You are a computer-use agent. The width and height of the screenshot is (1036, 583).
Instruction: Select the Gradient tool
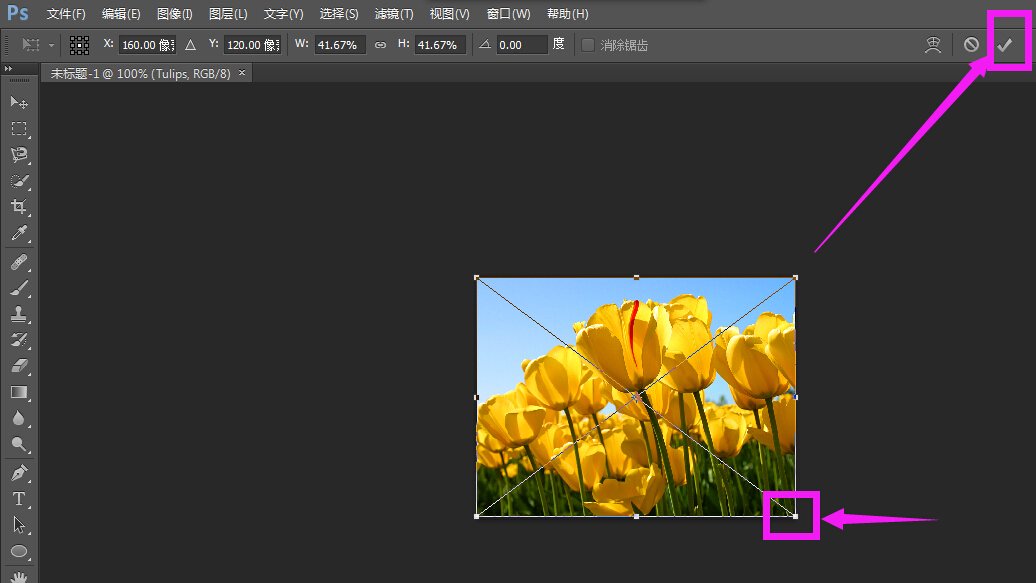click(x=19, y=392)
